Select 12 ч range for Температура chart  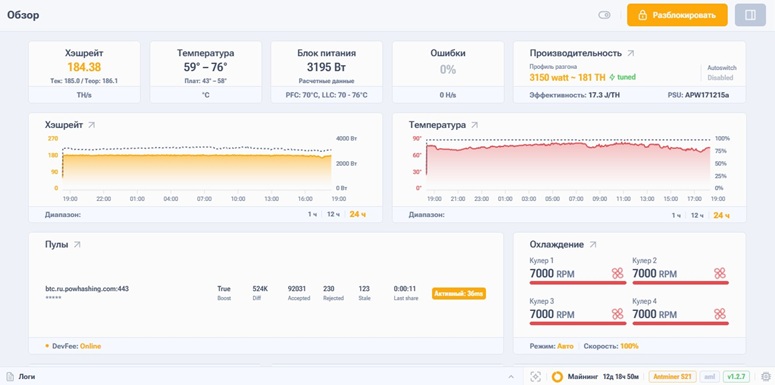click(697, 215)
